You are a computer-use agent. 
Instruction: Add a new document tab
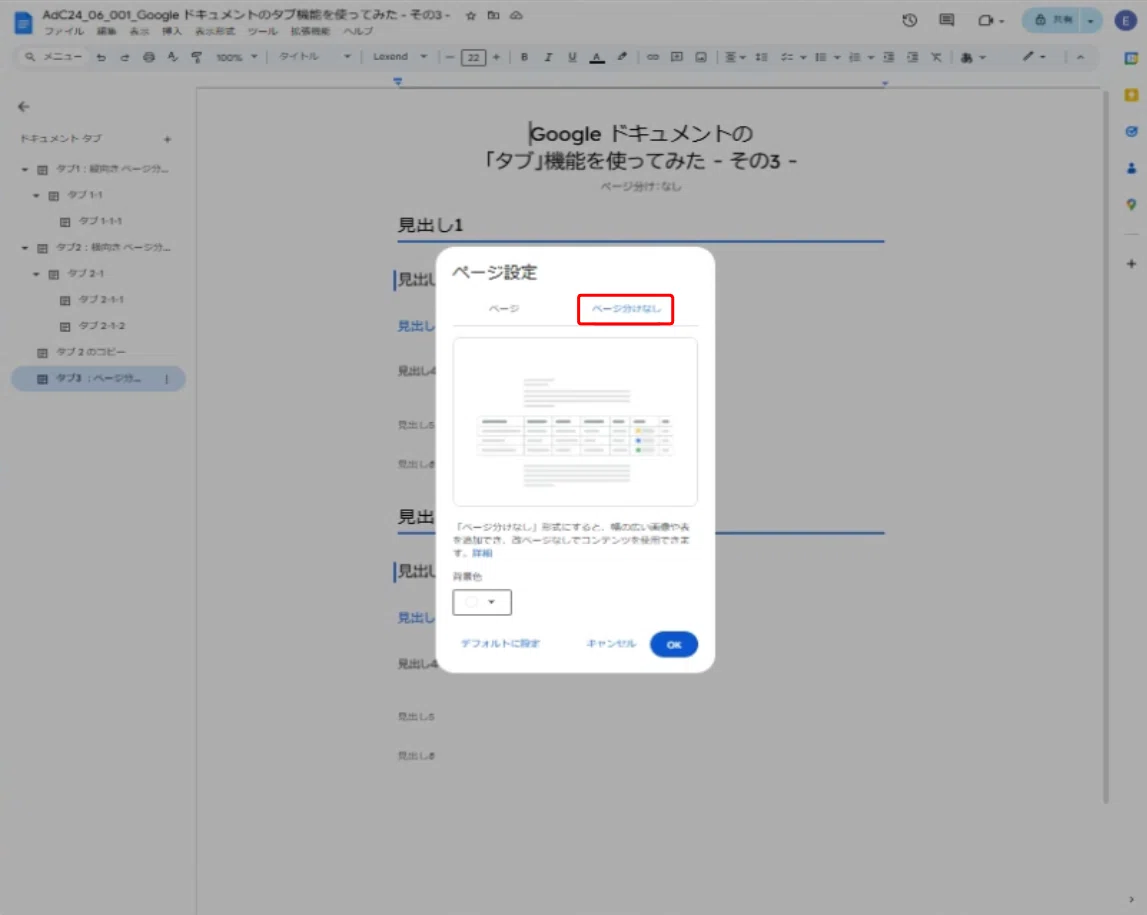pos(168,139)
